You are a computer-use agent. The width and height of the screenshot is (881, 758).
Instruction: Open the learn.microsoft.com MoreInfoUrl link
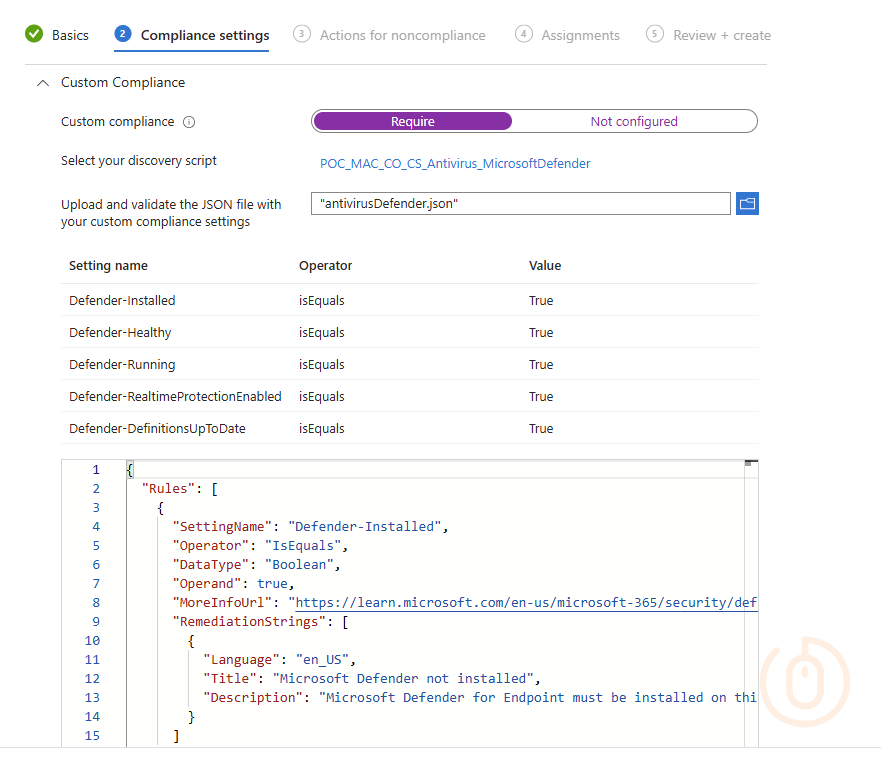click(x=525, y=602)
